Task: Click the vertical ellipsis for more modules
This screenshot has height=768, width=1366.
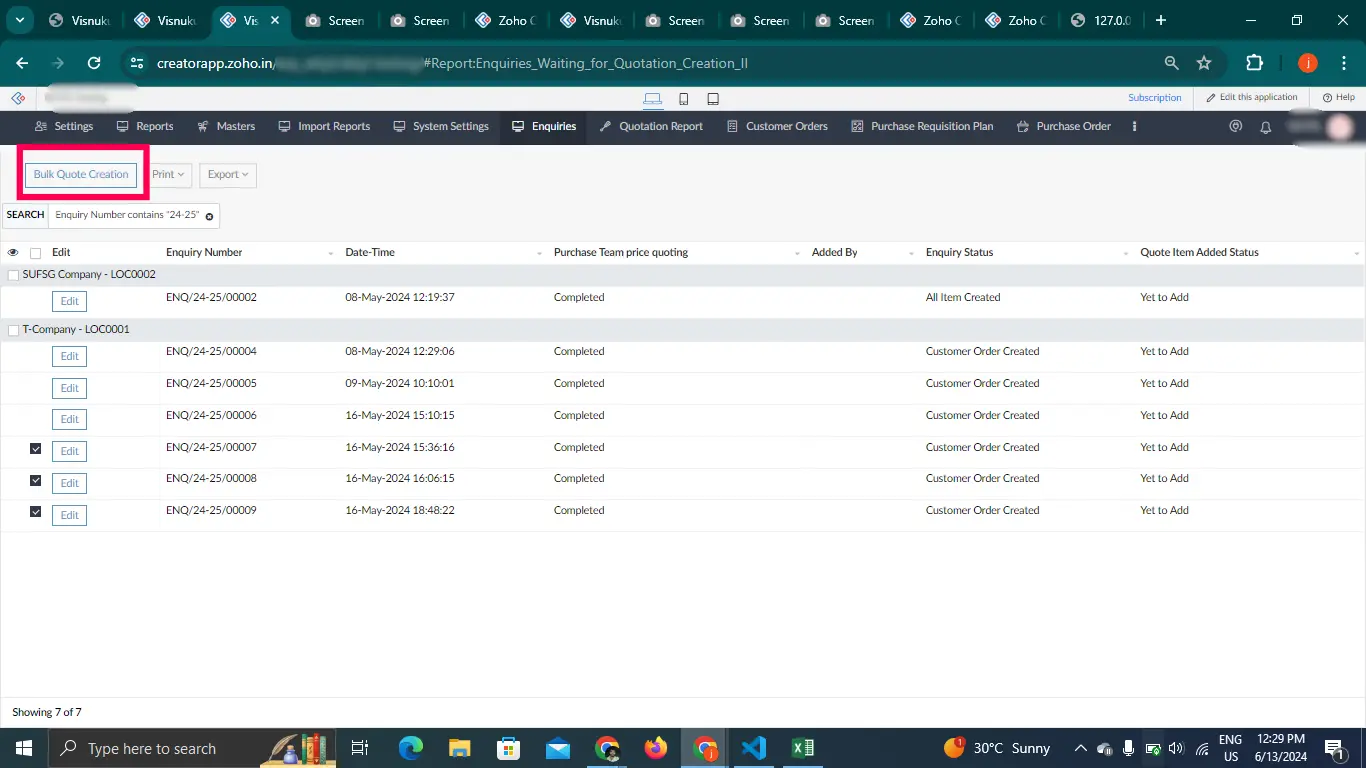Action: (x=1133, y=127)
